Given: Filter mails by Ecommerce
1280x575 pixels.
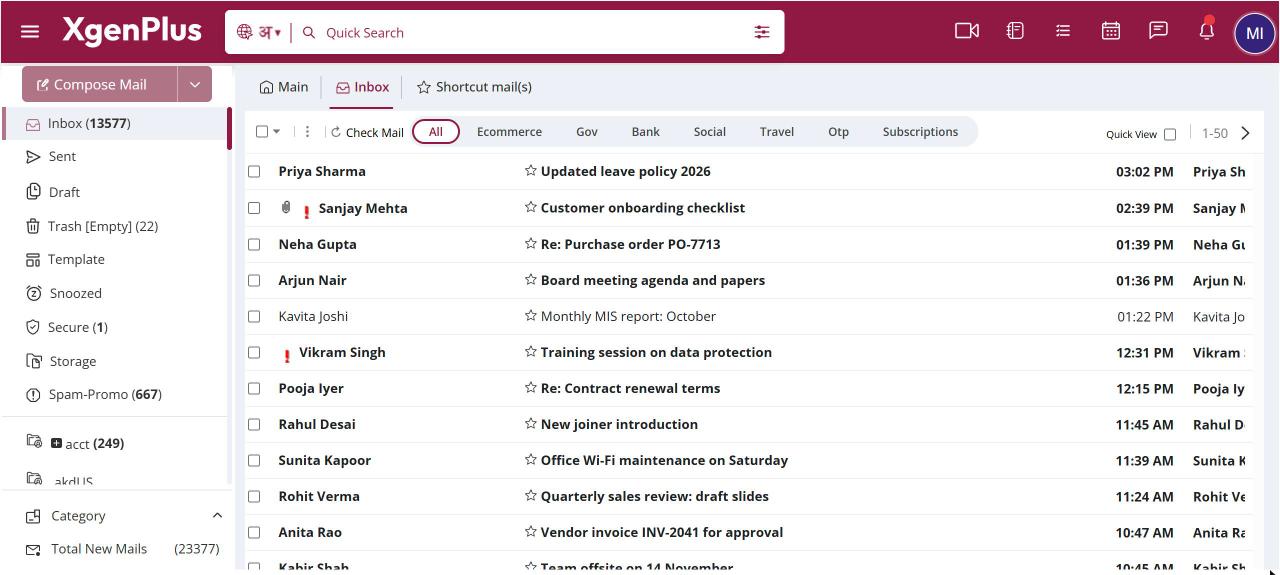Looking at the screenshot, I should pos(509,131).
